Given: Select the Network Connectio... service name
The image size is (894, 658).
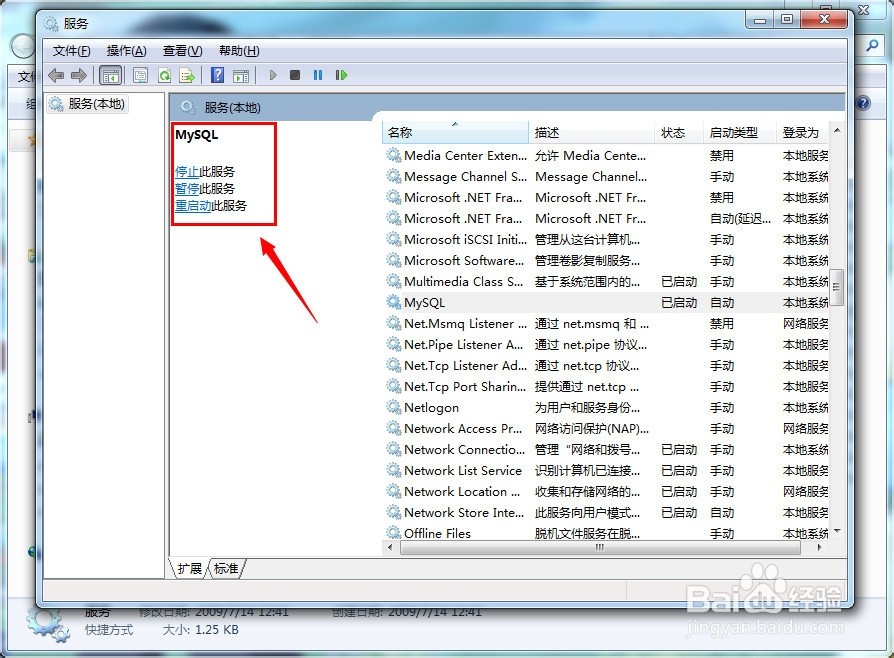Looking at the screenshot, I should [465, 450].
